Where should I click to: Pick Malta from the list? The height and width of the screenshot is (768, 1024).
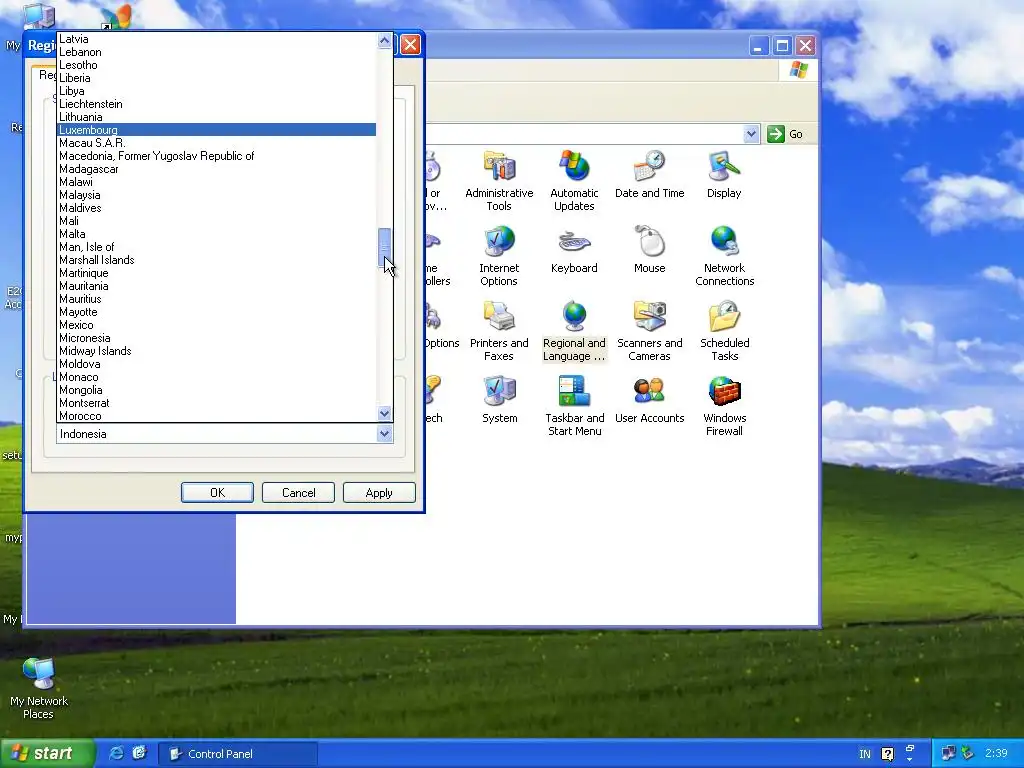[x=217, y=234]
